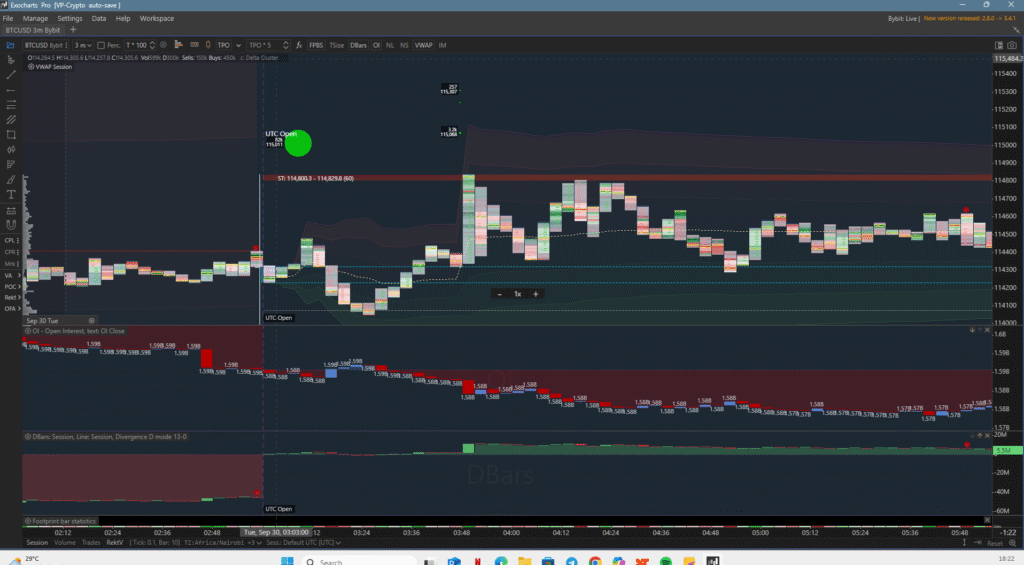
Task: Click the green UTC Open circle marker
Action: tap(298, 144)
